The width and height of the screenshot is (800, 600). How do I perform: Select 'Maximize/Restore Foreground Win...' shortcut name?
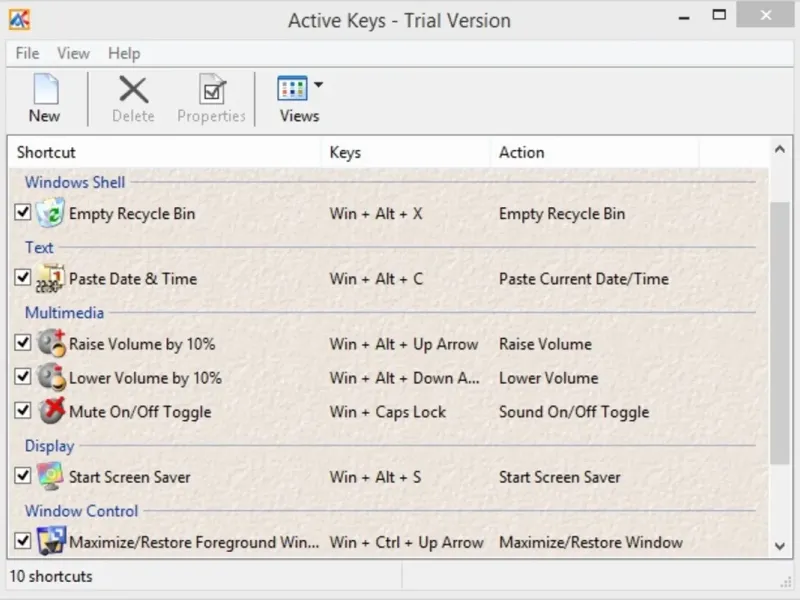click(194, 542)
